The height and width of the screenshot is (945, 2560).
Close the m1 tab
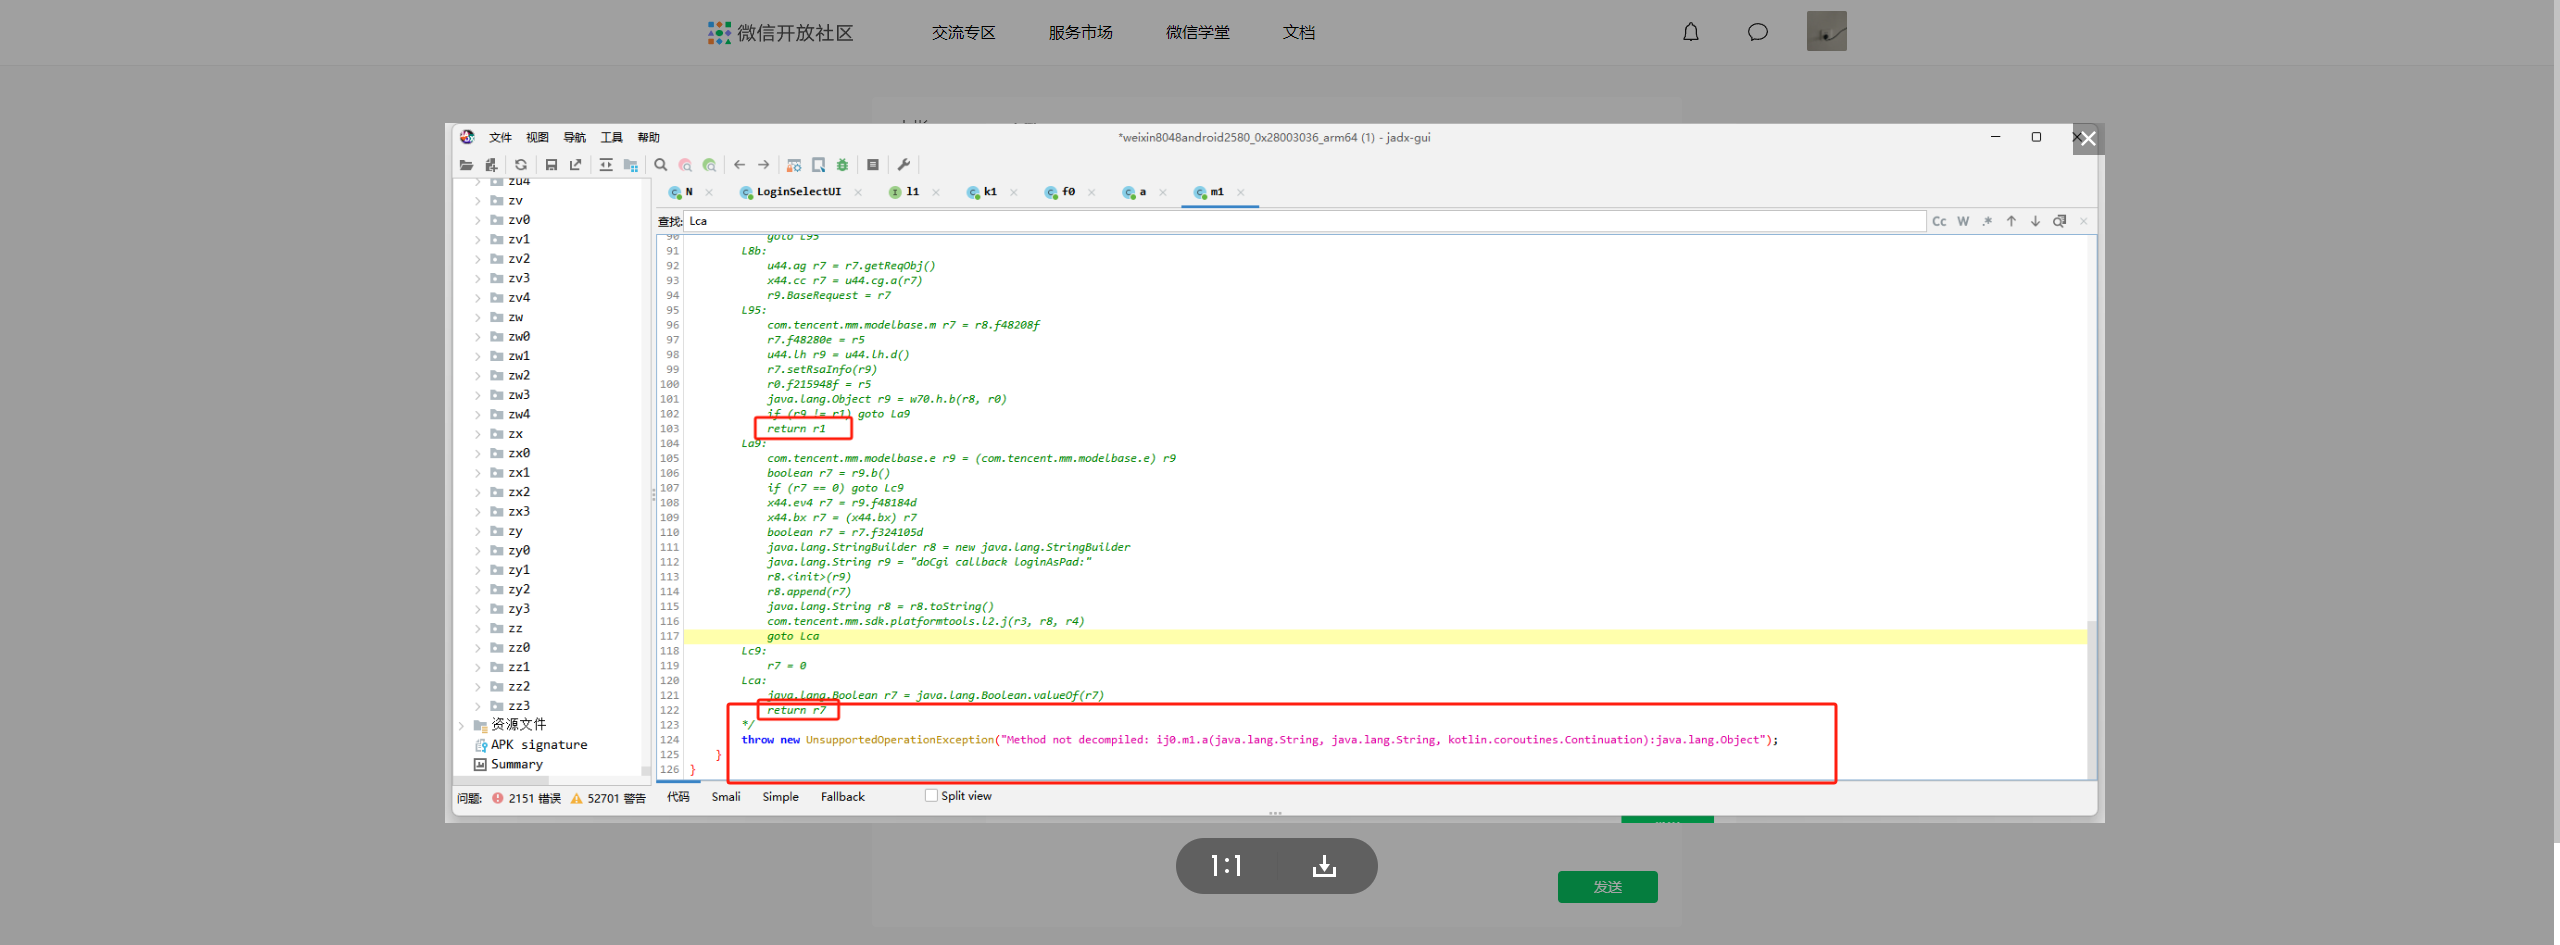1241,192
